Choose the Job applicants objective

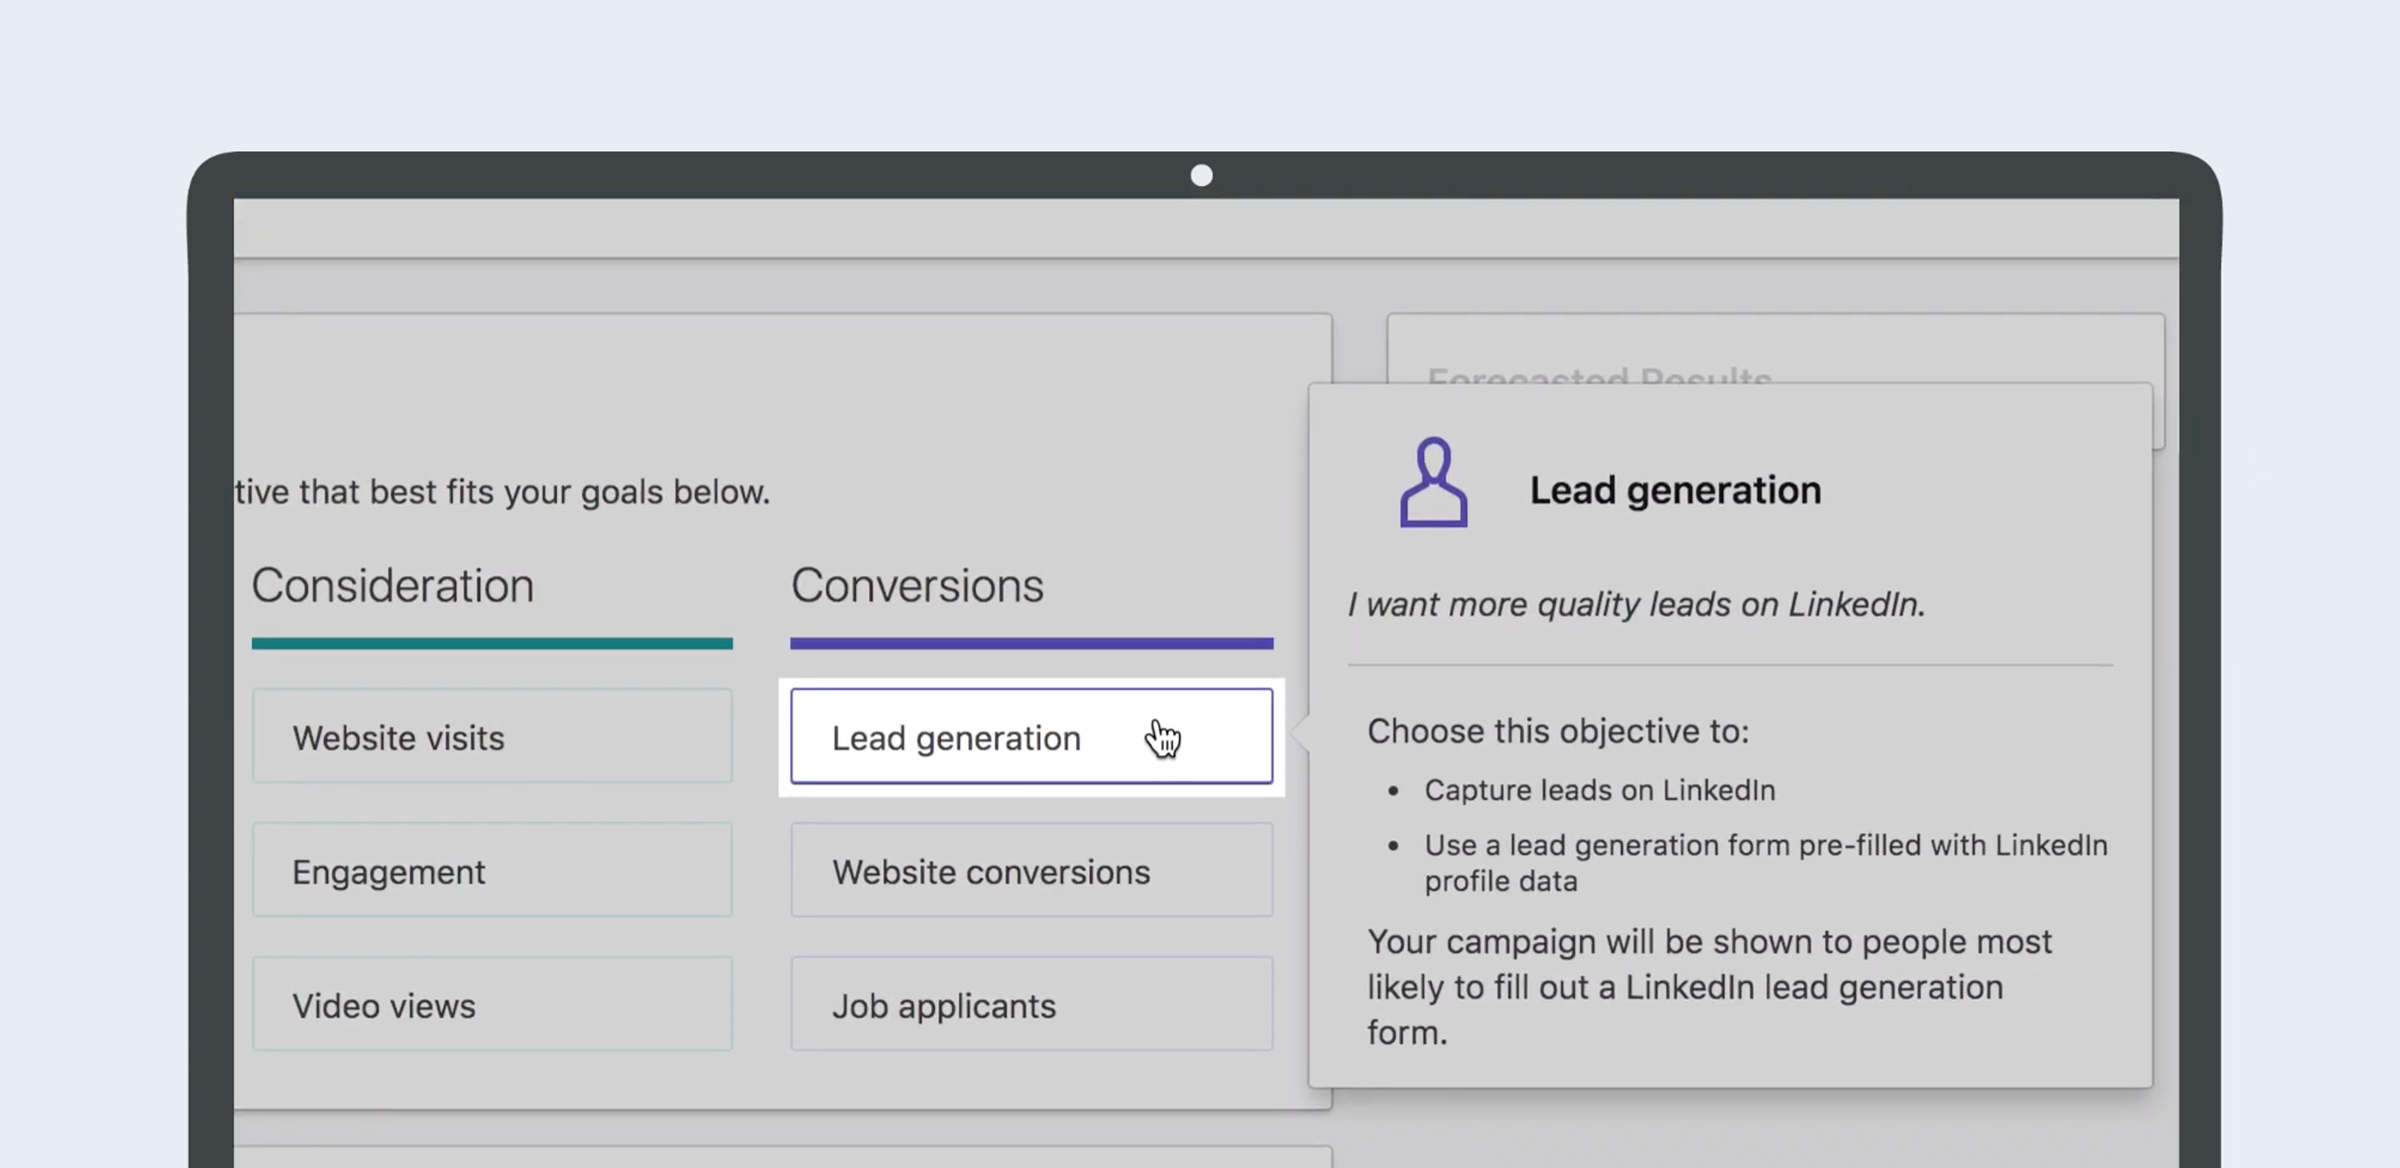[x=1030, y=1005]
